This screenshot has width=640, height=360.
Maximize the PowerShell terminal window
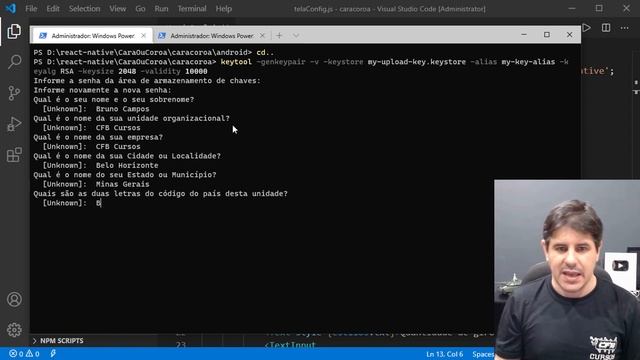[x=547, y=35]
